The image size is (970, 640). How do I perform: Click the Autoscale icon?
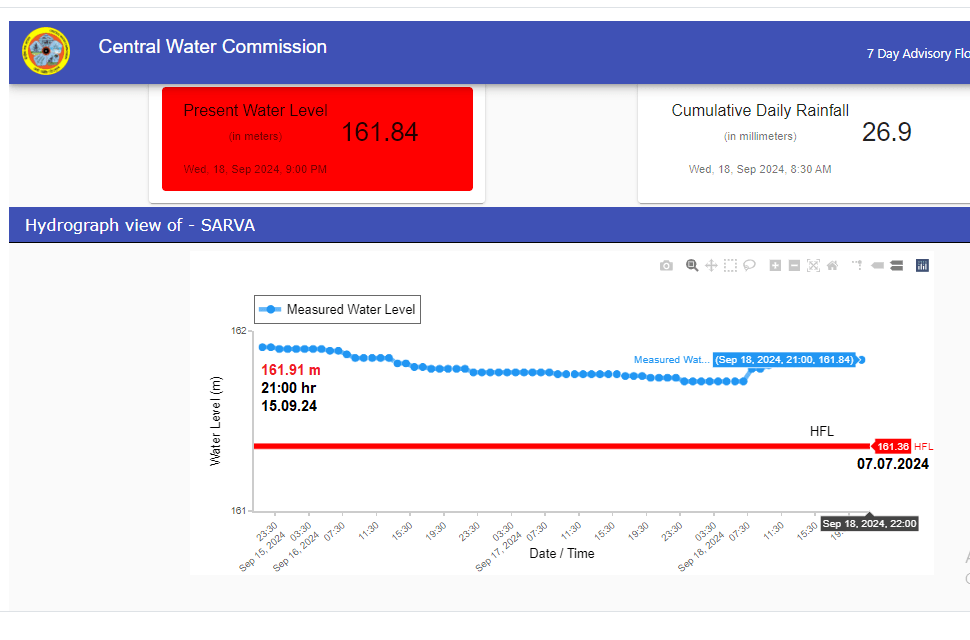[x=813, y=266]
